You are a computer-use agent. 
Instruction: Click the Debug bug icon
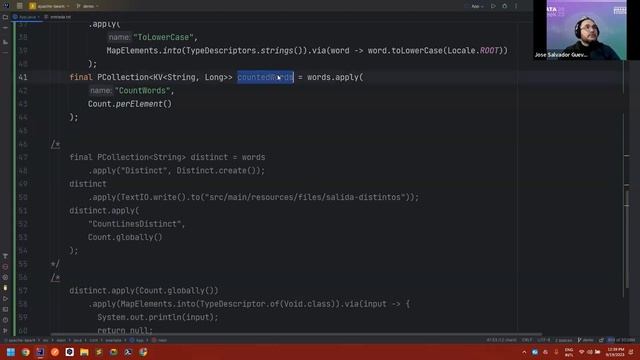click(x=505, y=6)
